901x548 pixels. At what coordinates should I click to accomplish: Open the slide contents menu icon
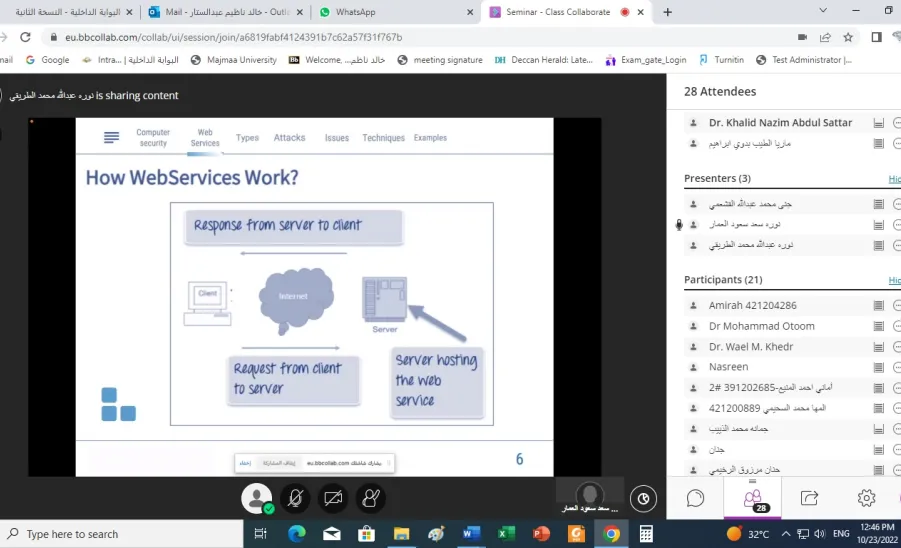coord(111,137)
